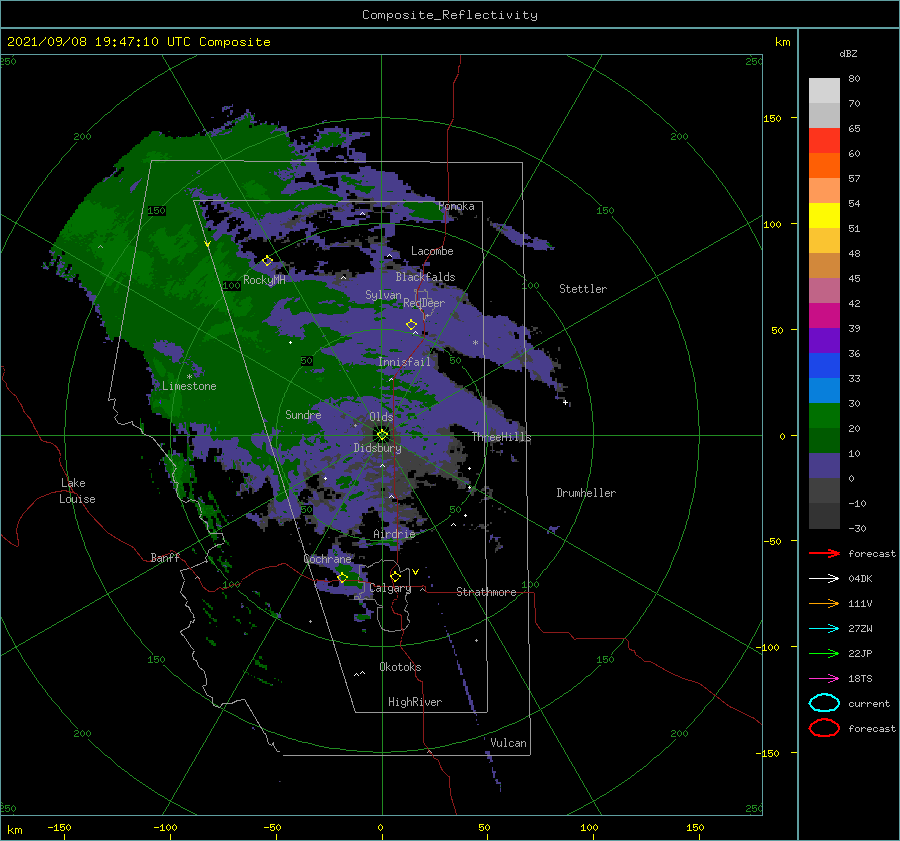Select the orange 57-60 dBZ swatch
900x841 pixels.
click(824, 166)
